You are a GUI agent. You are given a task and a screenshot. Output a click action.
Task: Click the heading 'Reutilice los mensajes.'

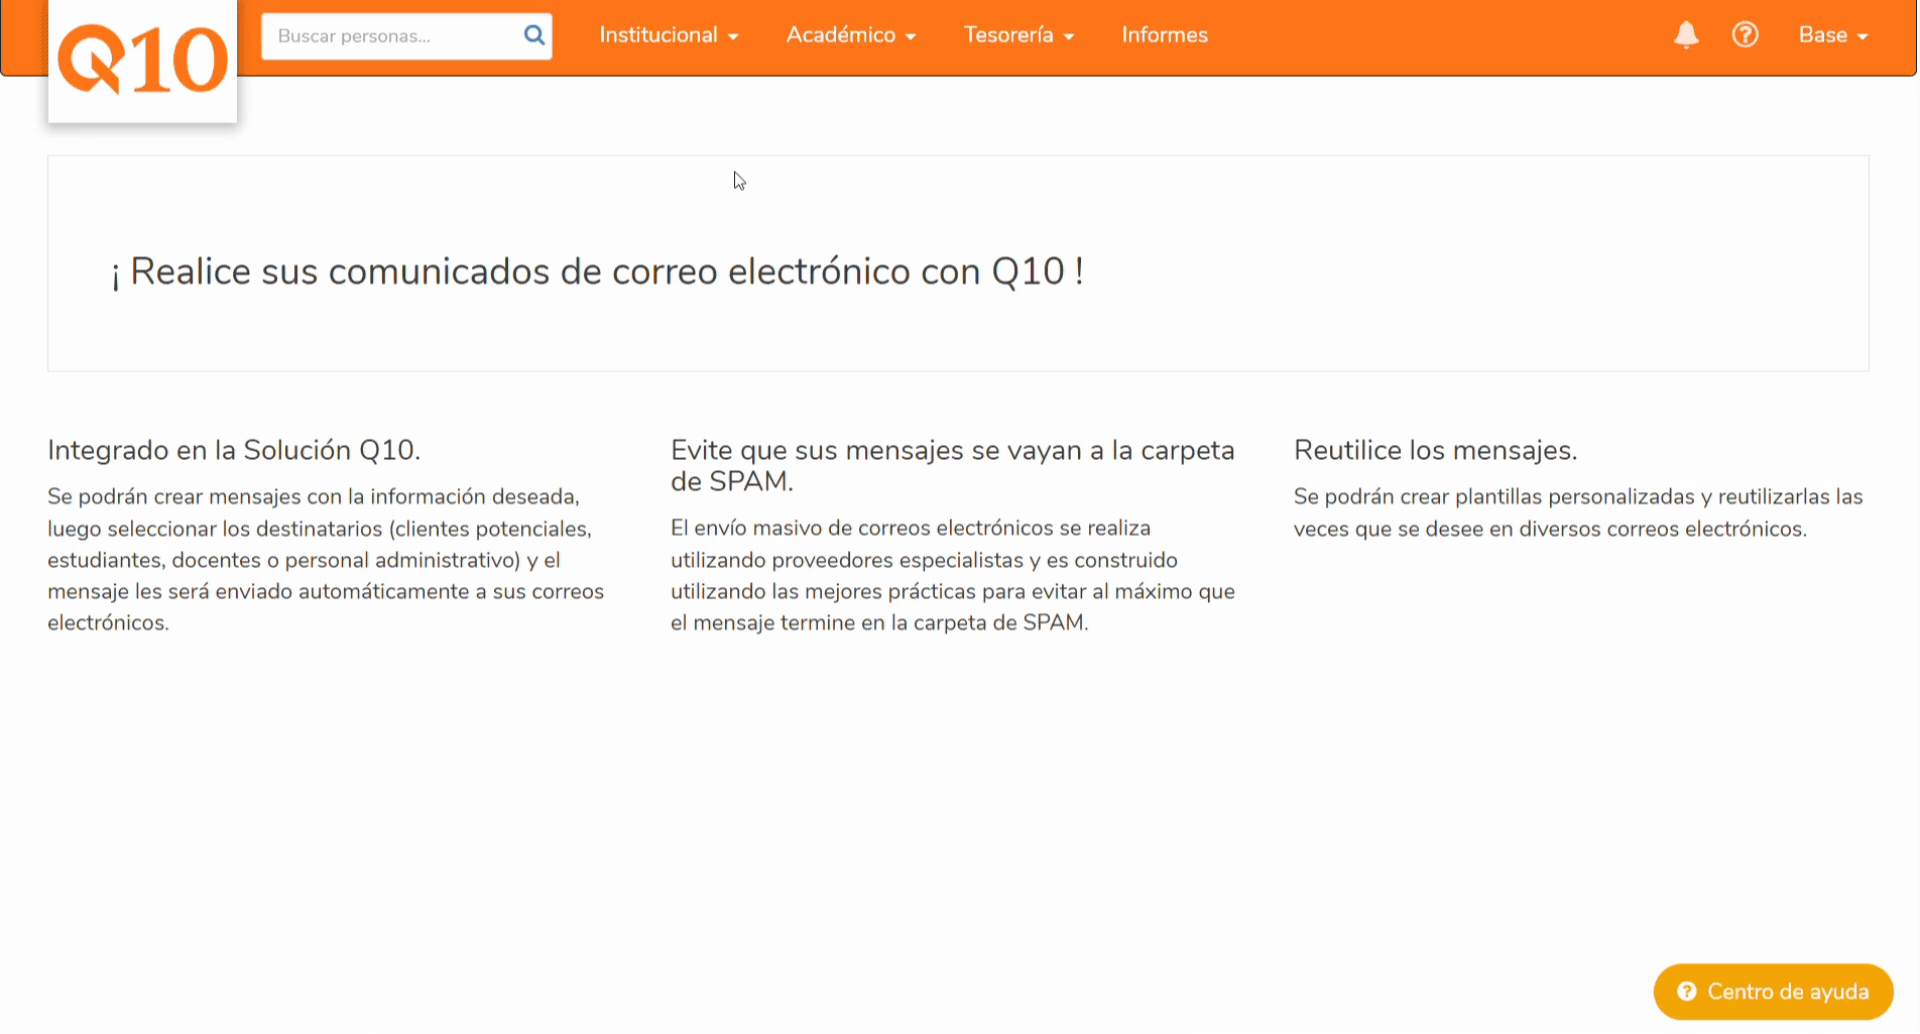click(1435, 450)
